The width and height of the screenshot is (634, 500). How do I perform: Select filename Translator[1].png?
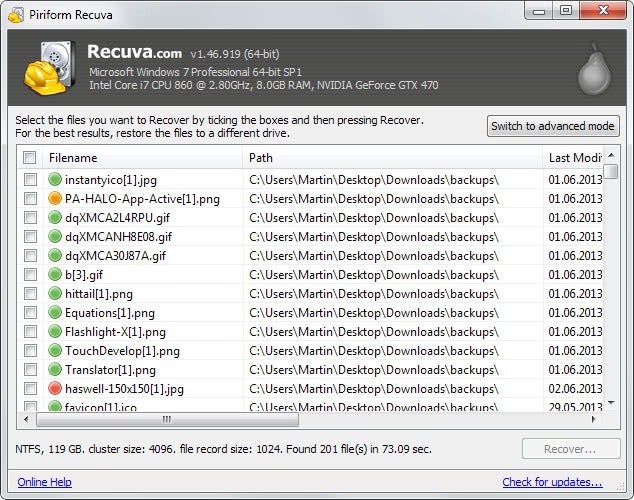pos(110,369)
